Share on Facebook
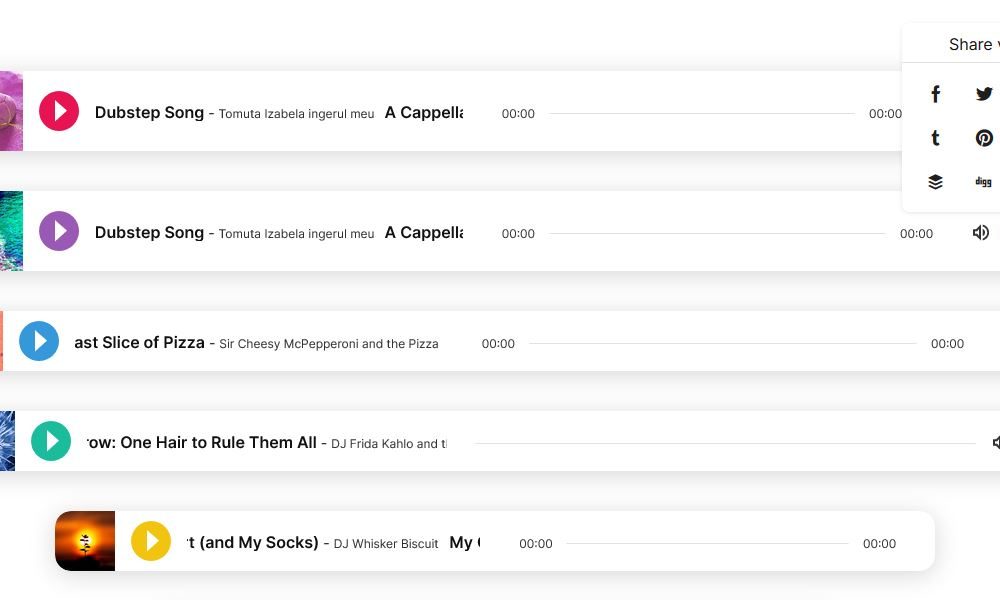 [935, 94]
